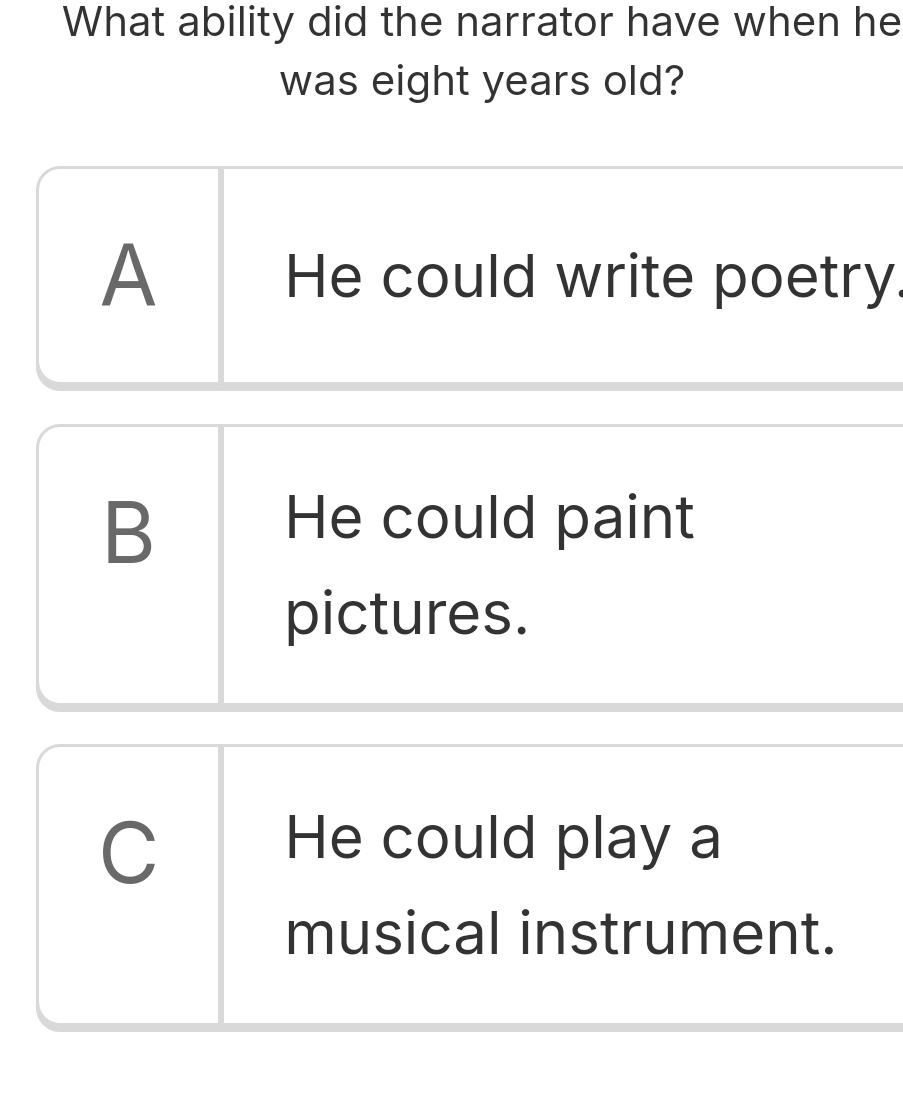Click the word "pictures." in option B
This screenshot has height=1102, width=903.
tap(406, 614)
